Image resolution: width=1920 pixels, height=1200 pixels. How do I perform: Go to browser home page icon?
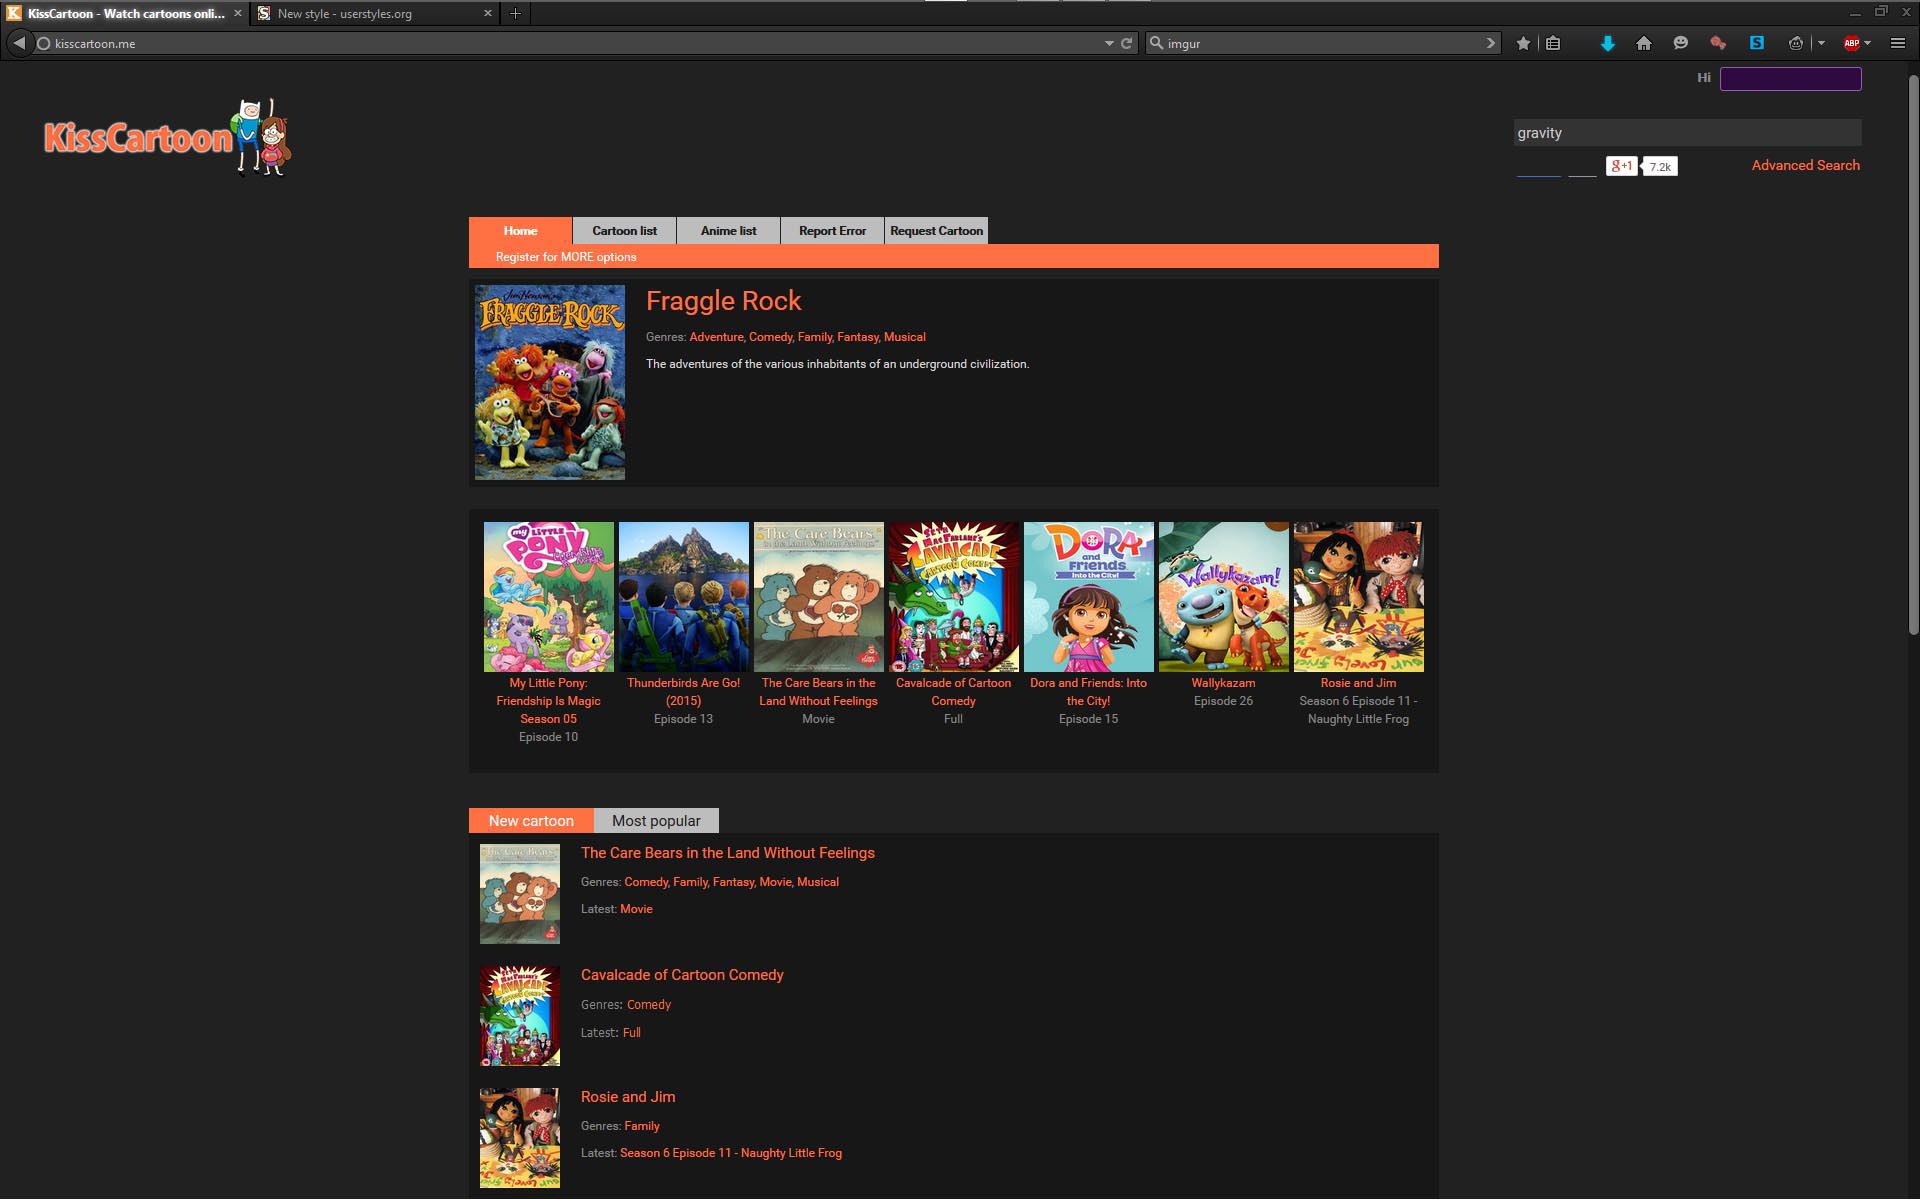coord(1645,43)
